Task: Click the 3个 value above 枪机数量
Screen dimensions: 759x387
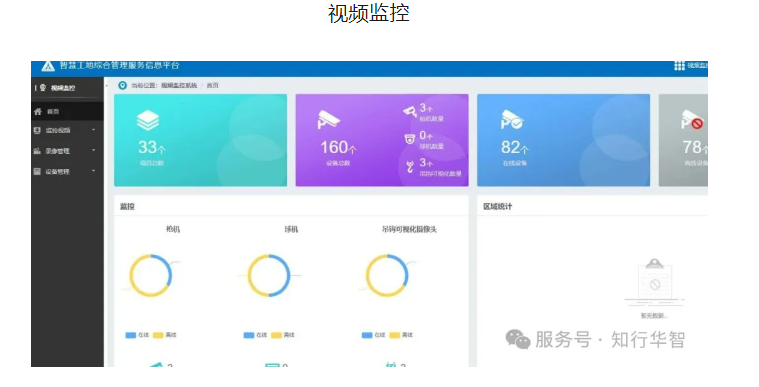Action: (426, 108)
